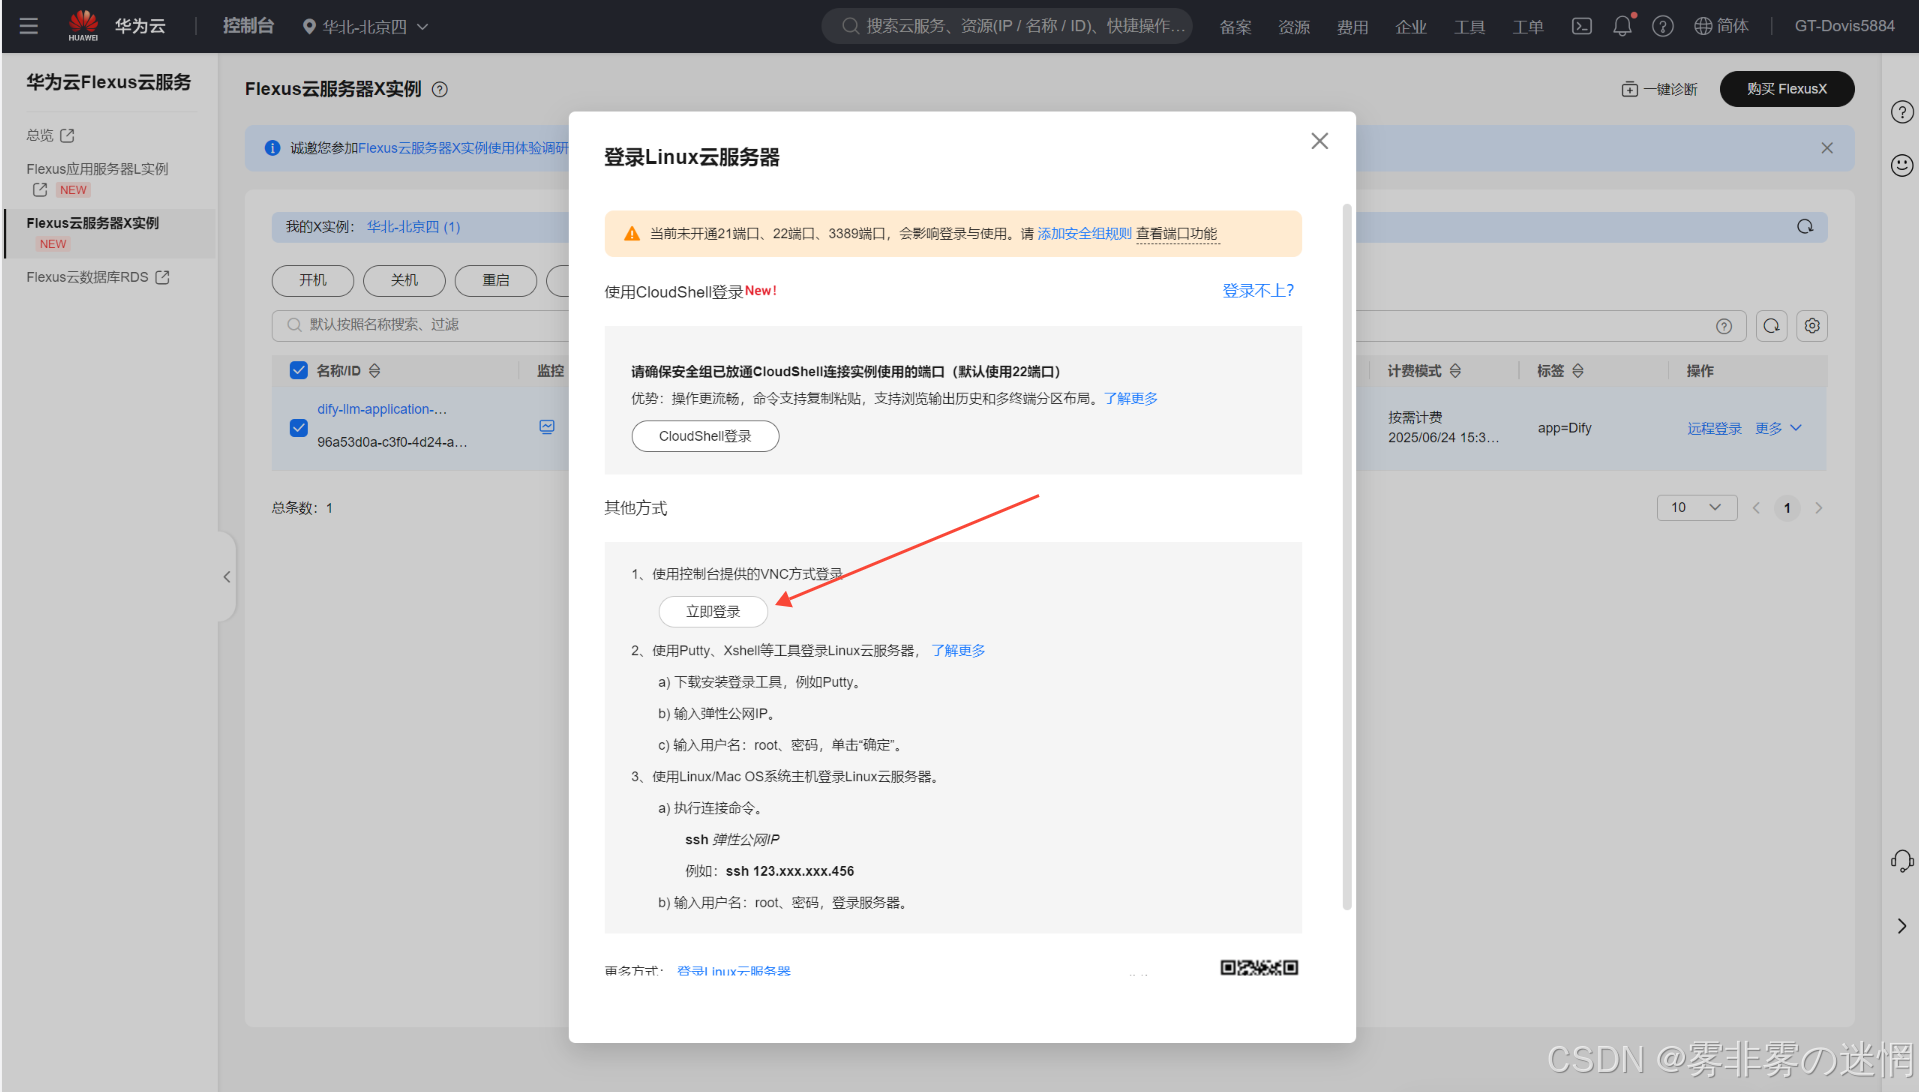The width and height of the screenshot is (1919, 1092).
Task: Open the 费用 top menu
Action: (x=1352, y=27)
